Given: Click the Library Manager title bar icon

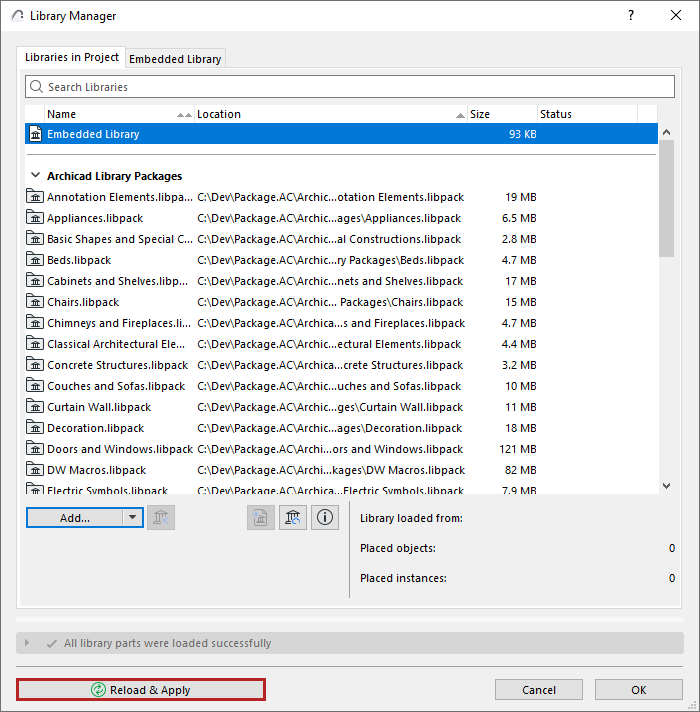Looking at the screenshot, I should tap(18, 16).
